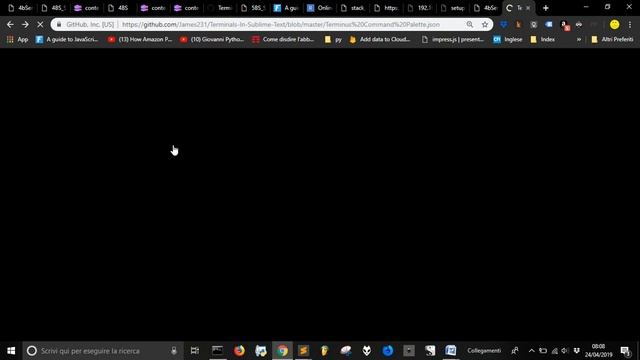Viewport: 640px width, 360px height.
Task: Open the blue shield extension icon
Action: point(504,24)
